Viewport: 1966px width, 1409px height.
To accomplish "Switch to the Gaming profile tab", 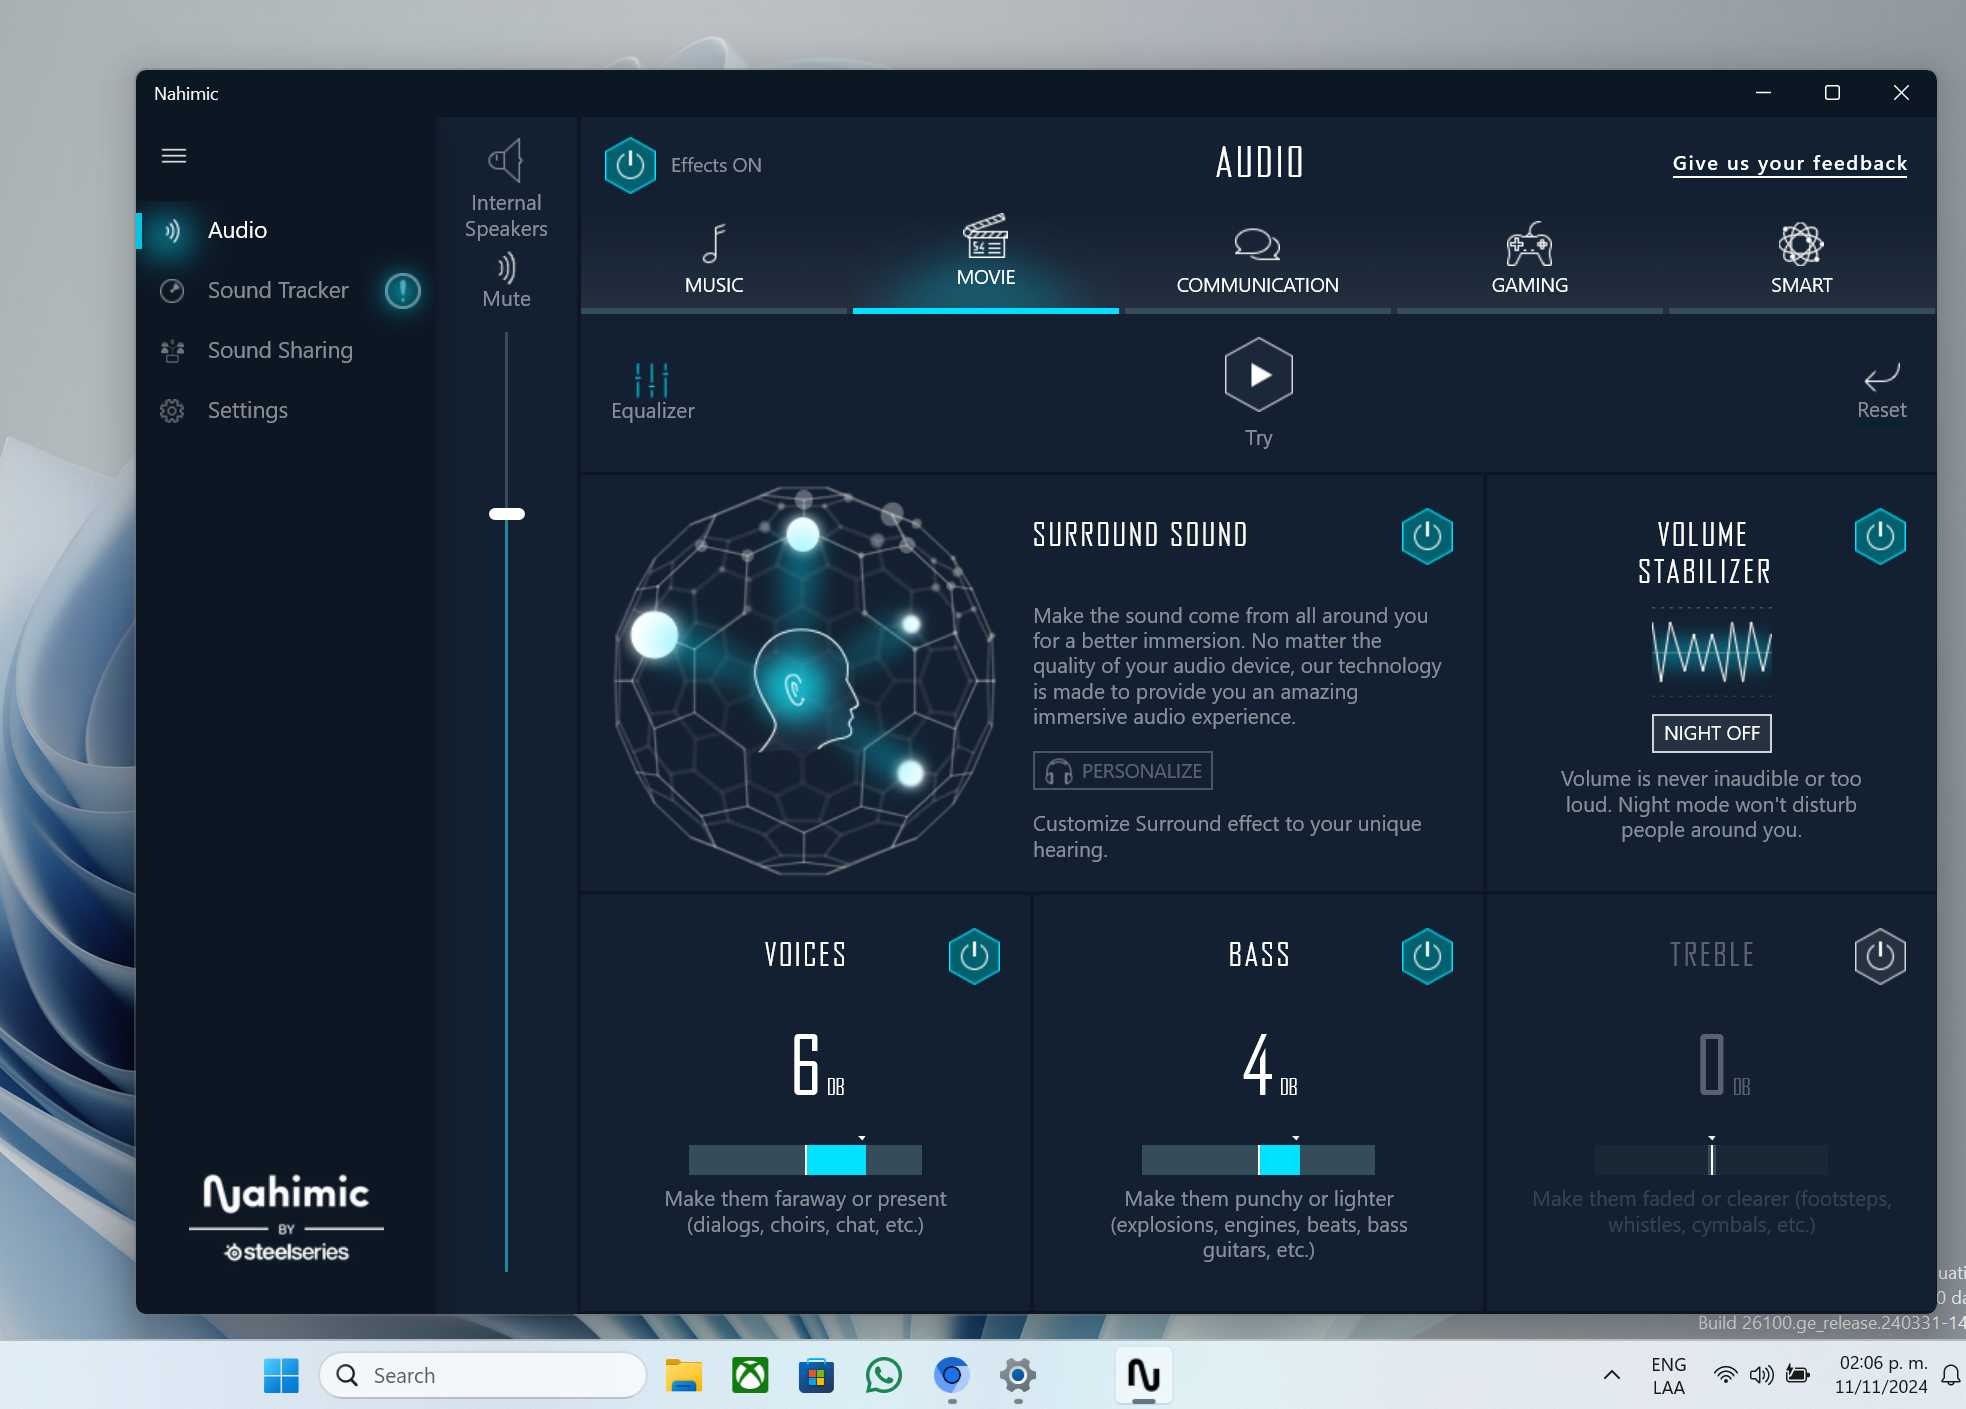I will 1529,259.
